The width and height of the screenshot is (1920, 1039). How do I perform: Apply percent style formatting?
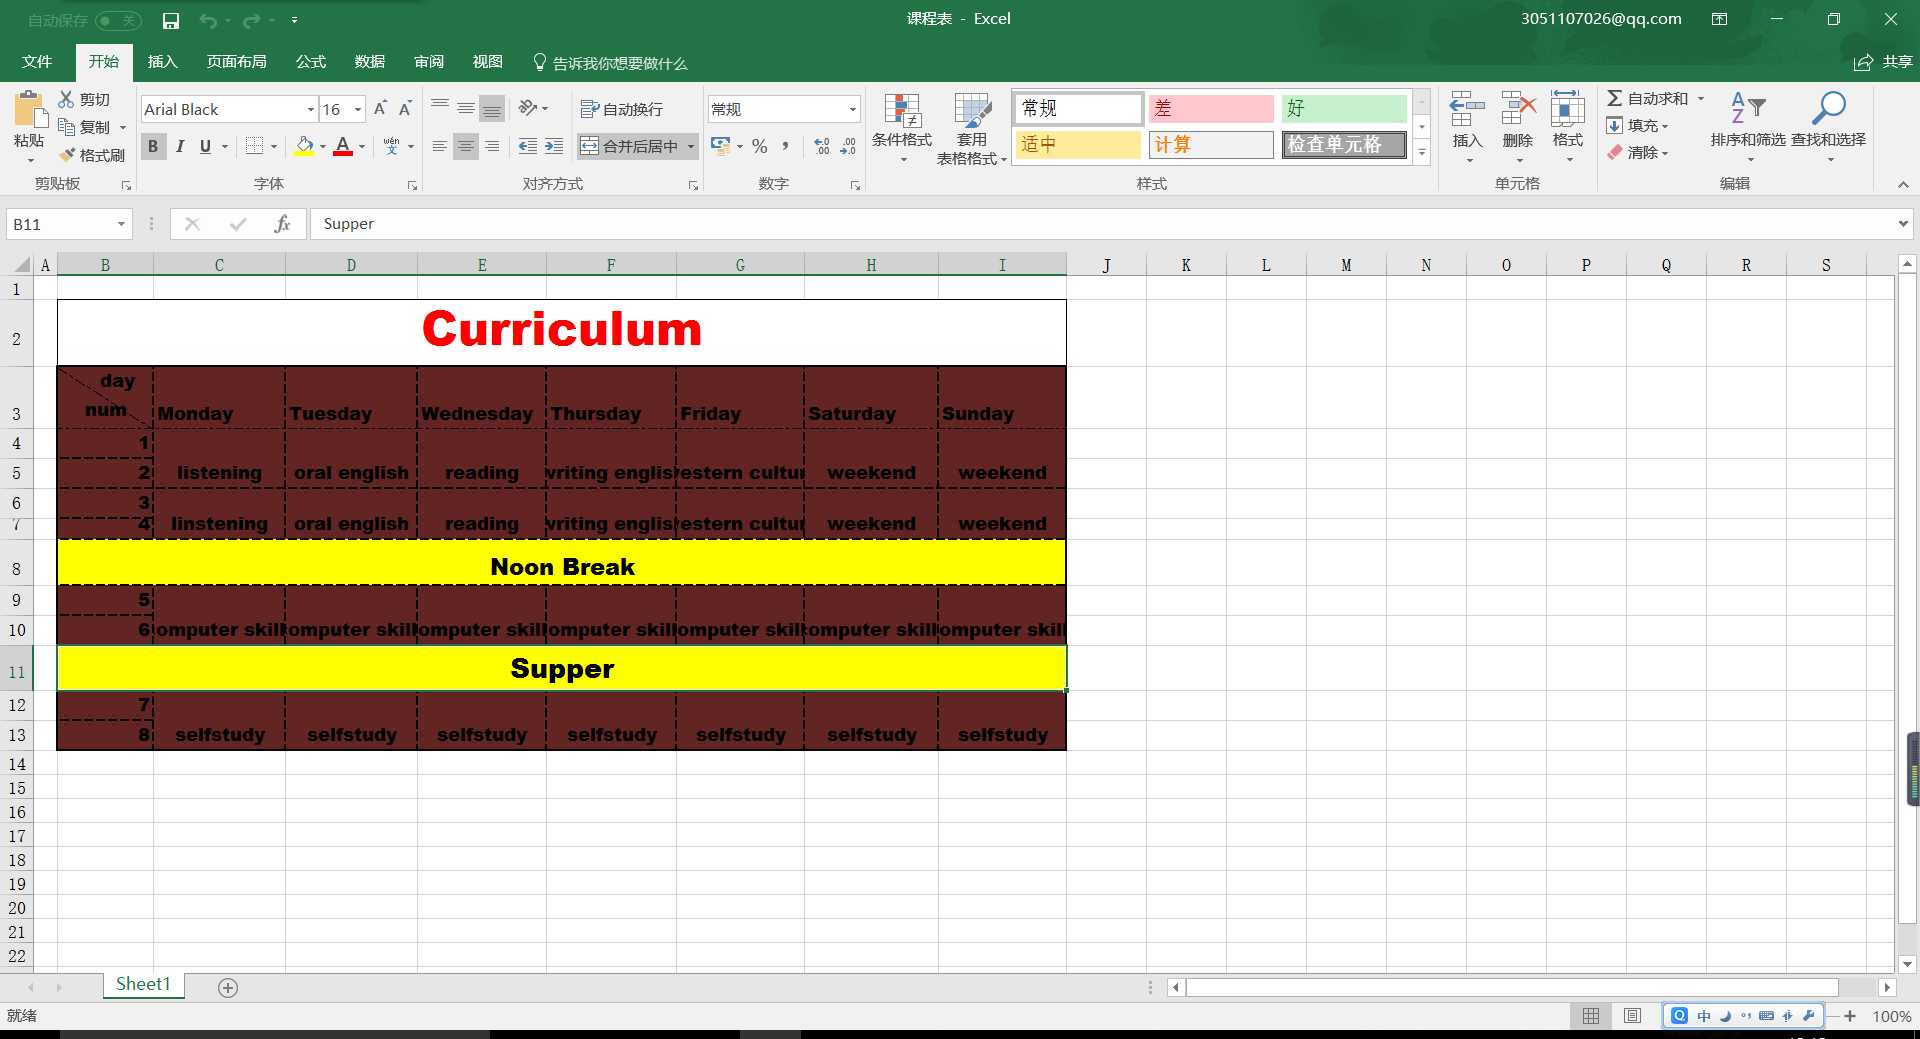click(x=760, y=146)
